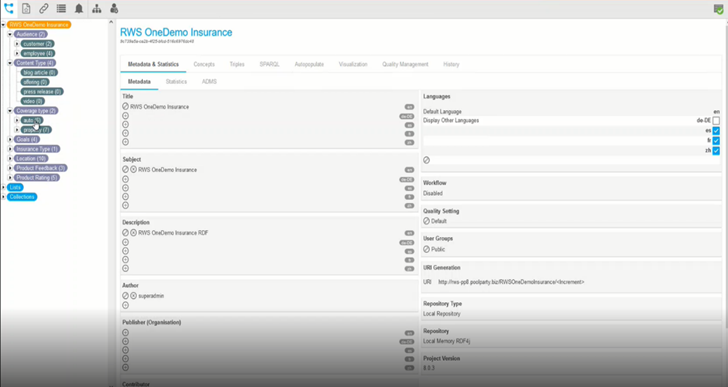Select the blog article (0) concept
Image resolution: width=728 pixels, height=387 pixels.
(x=39, y=72)
